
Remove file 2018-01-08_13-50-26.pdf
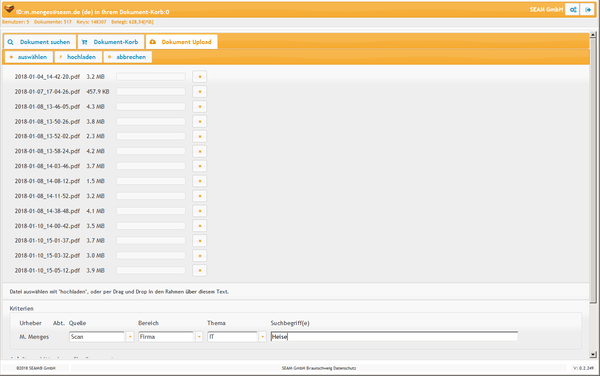pyautogui.click(x=199, y=121)
